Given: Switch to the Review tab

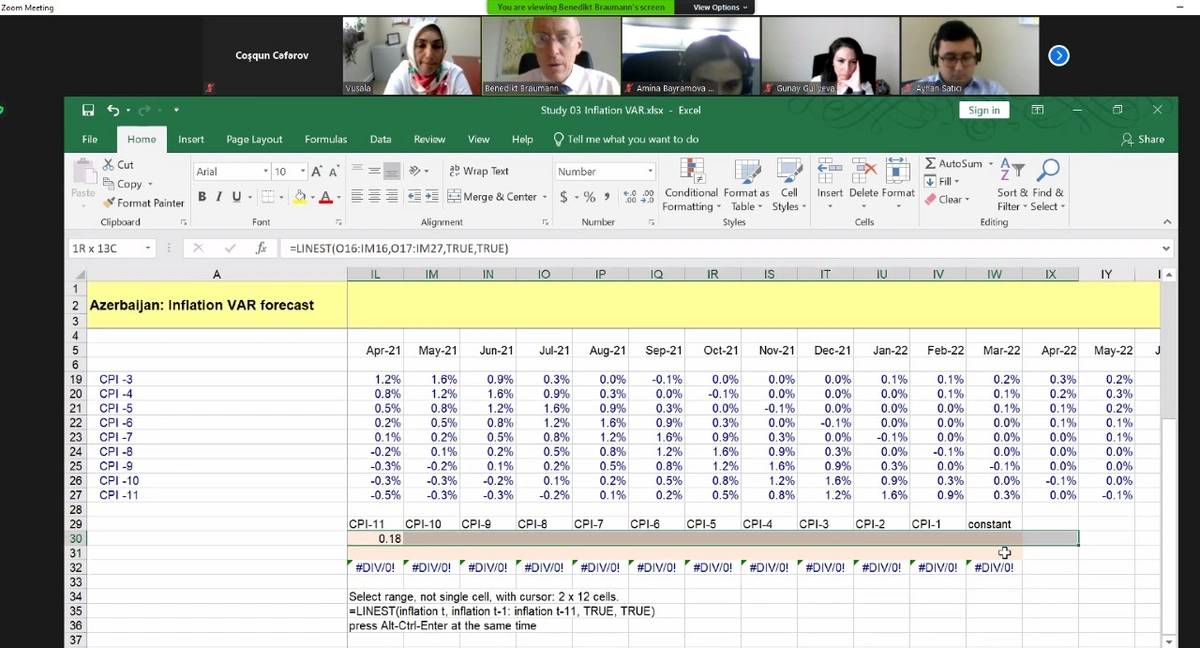Looking at the screenshot, I should [x=429, y=139].
